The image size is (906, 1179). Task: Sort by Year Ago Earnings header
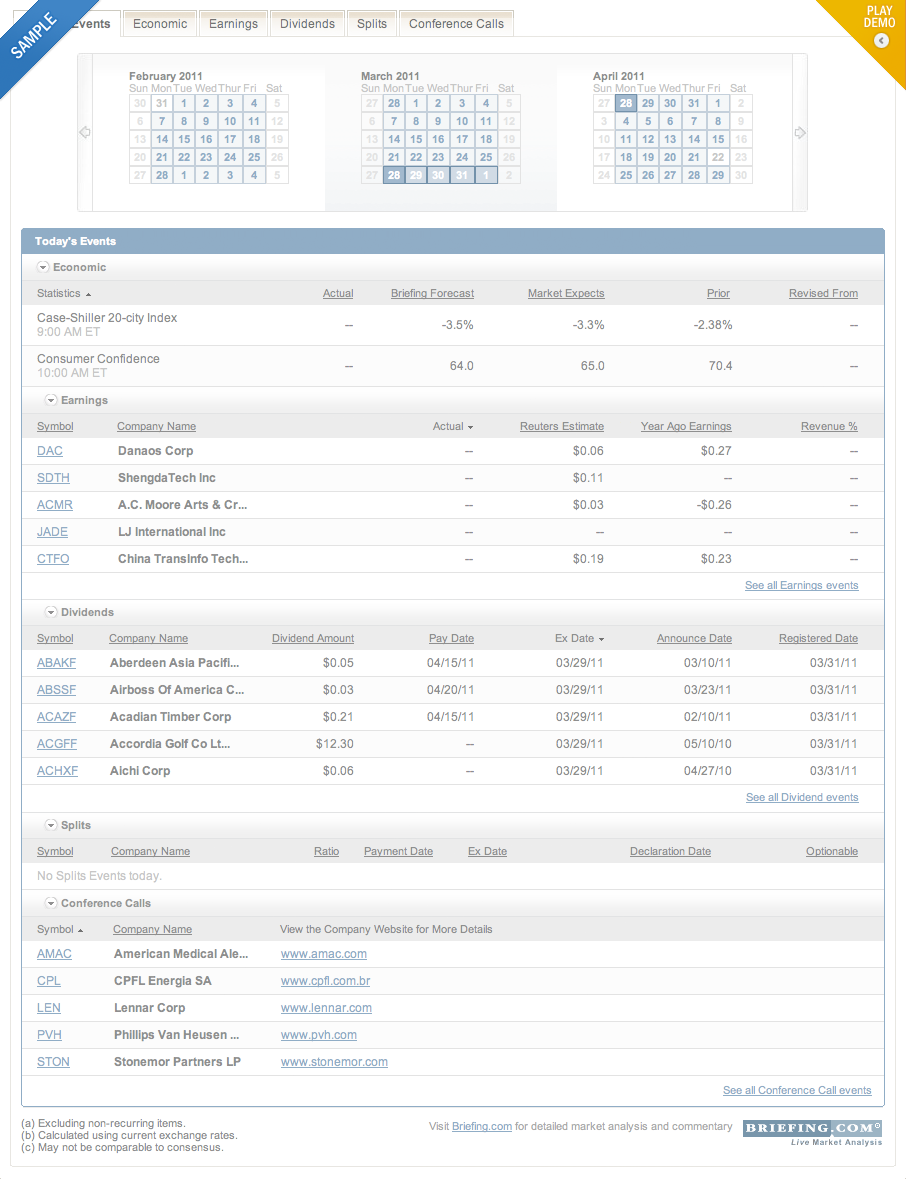pyautogui.click(x=686, y=426)
